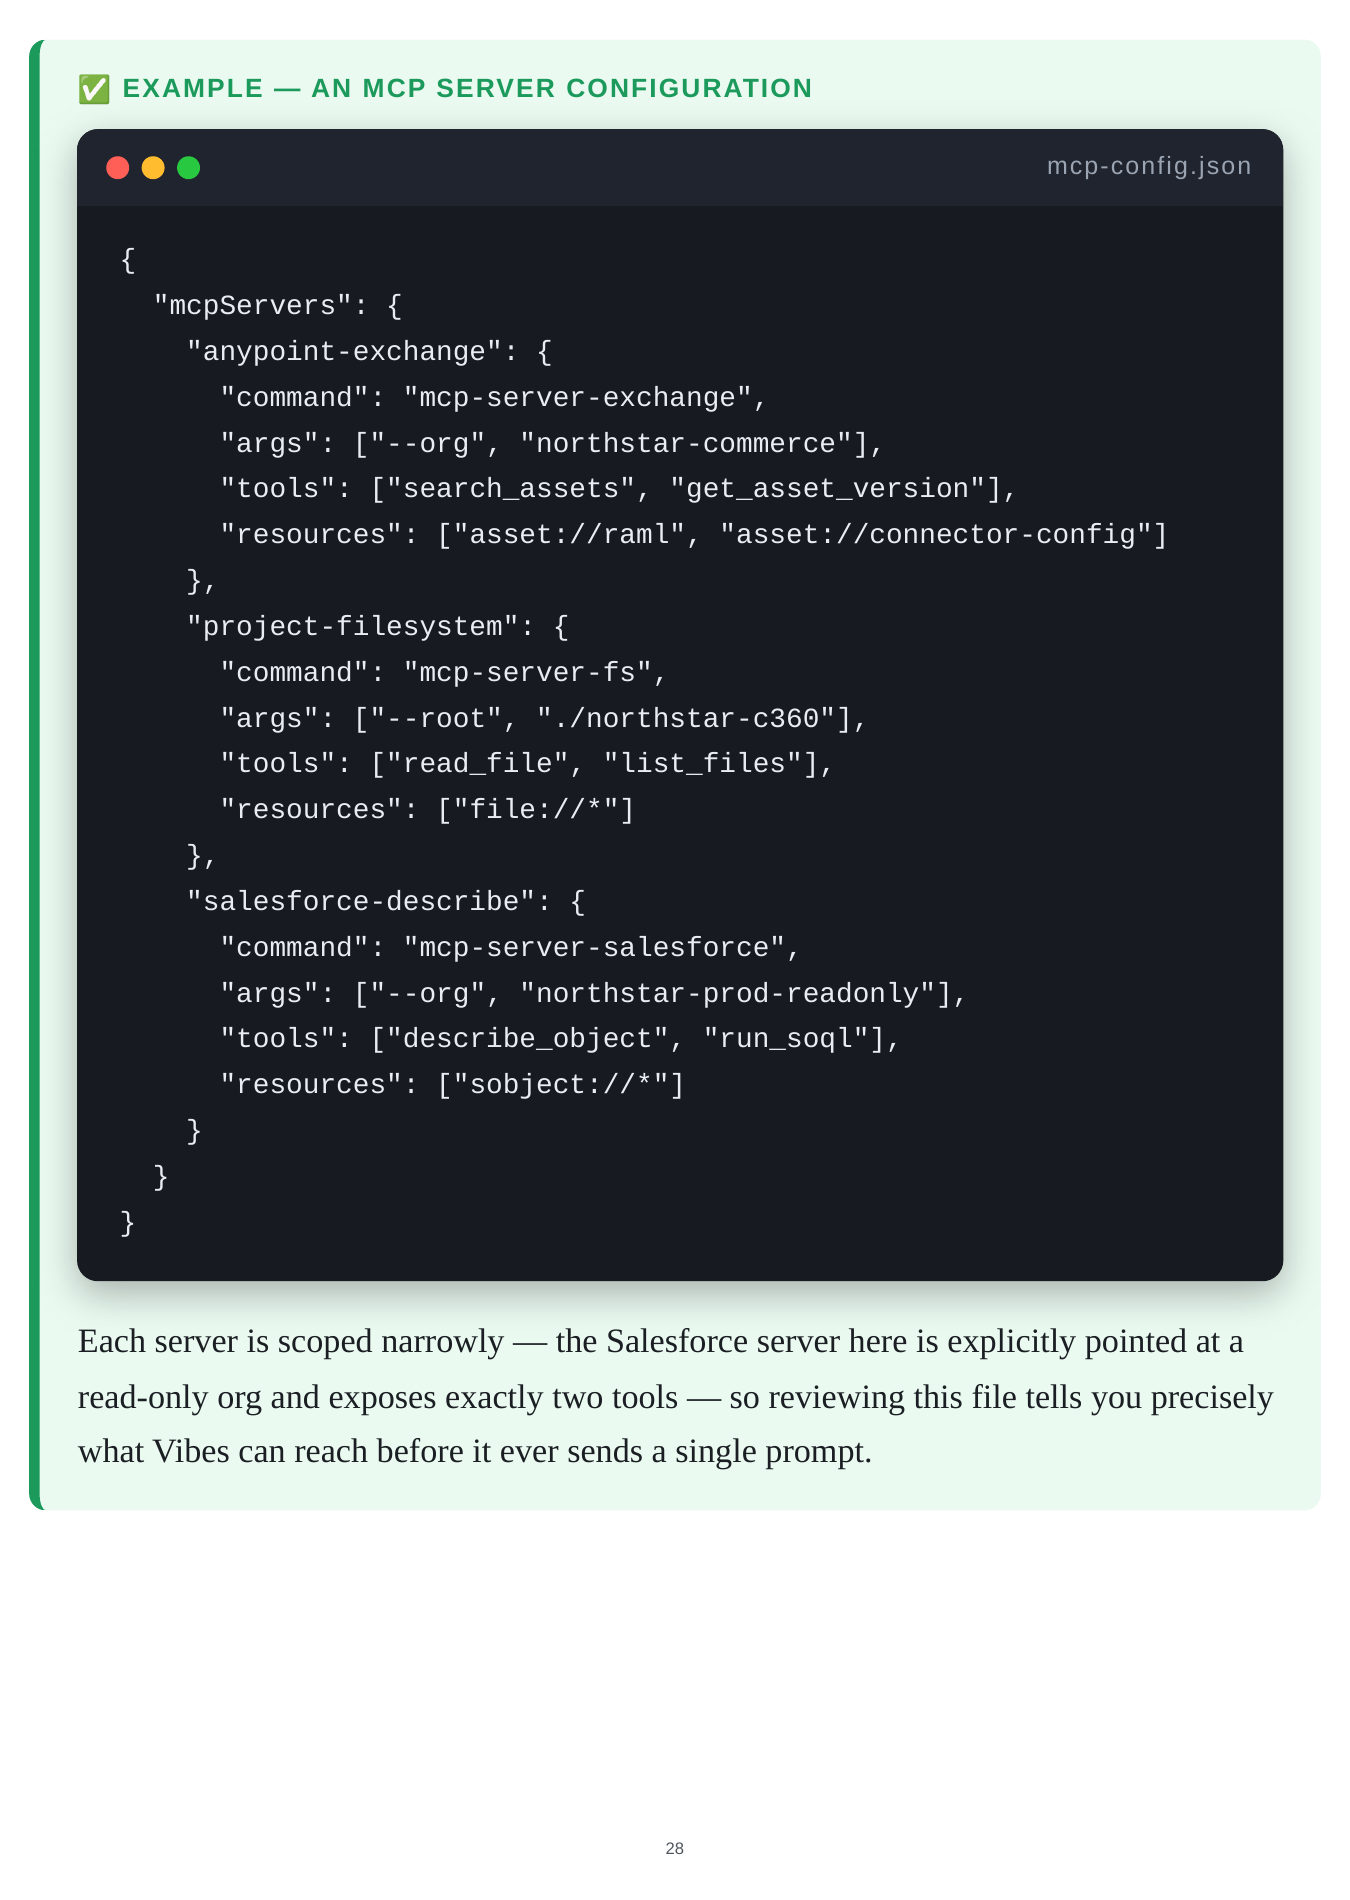The image size is (1350, 1900).
Task: Click the "mcp-server-exchange" command value
Action: (577, 398)
